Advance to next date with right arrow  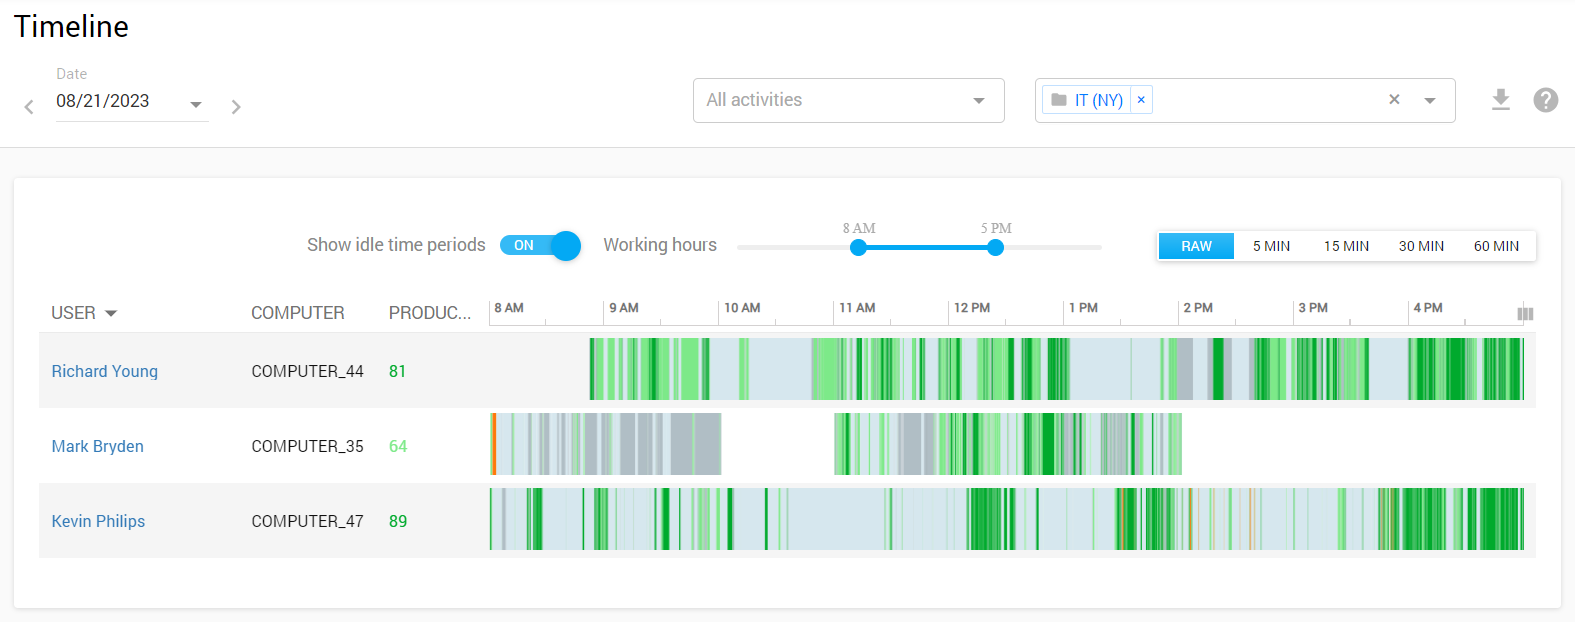(236, 107)
